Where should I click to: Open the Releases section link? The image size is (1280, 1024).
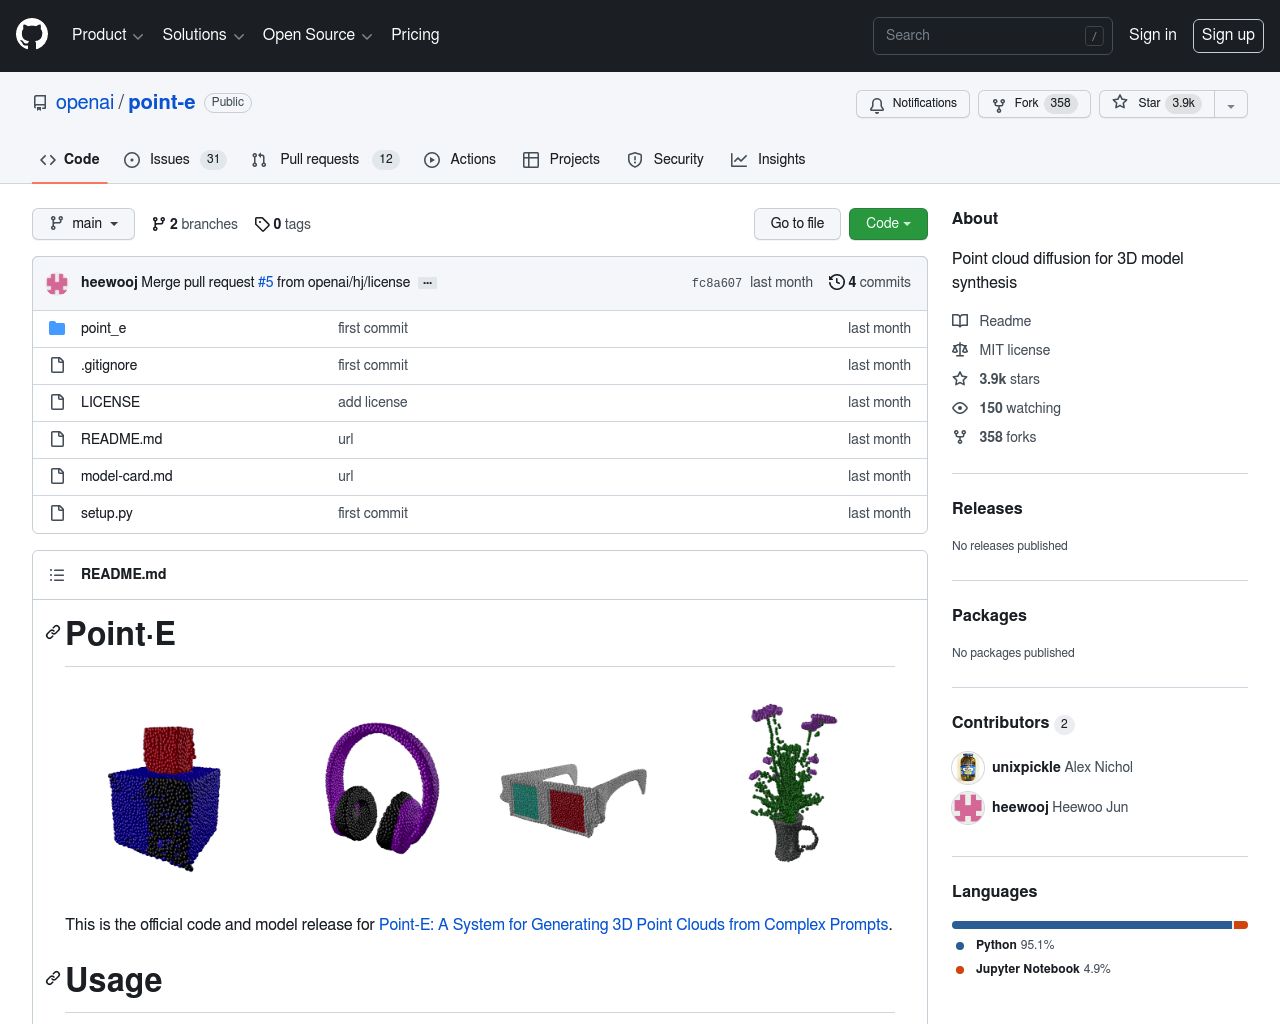pyautogui.click(x=987, y=509)
